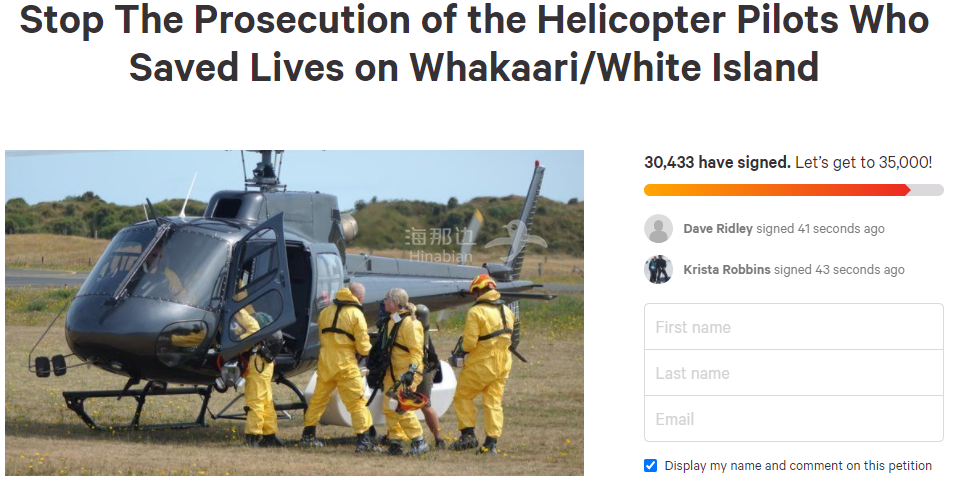Click the Let's get to 35,000 text

863,162
